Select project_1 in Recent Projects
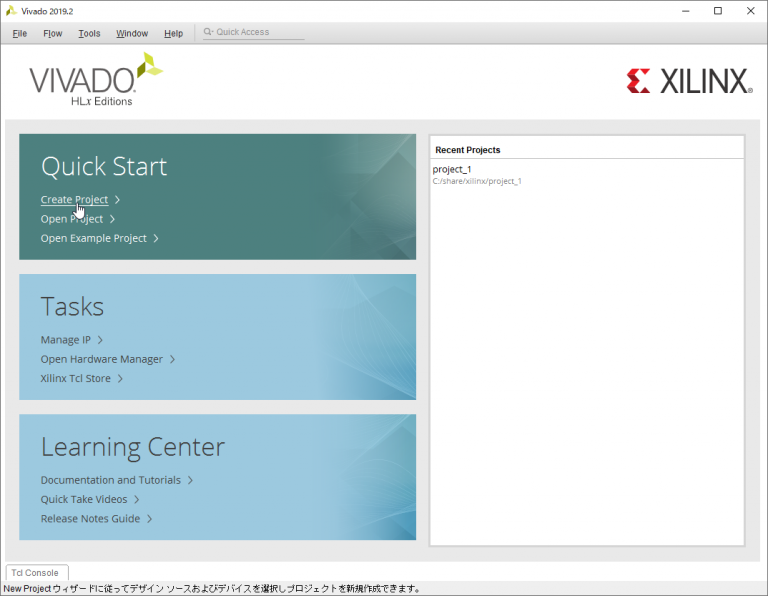768x596 pixels. (452, 170)
